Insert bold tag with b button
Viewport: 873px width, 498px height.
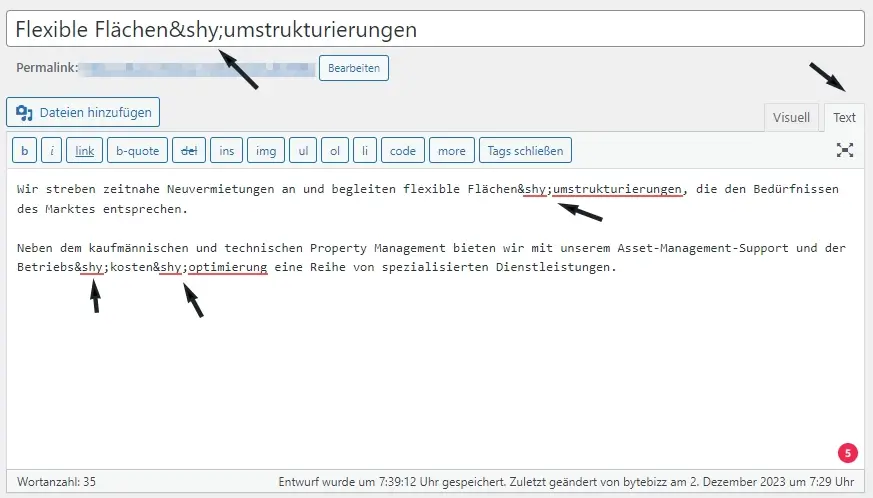point(24,150)
